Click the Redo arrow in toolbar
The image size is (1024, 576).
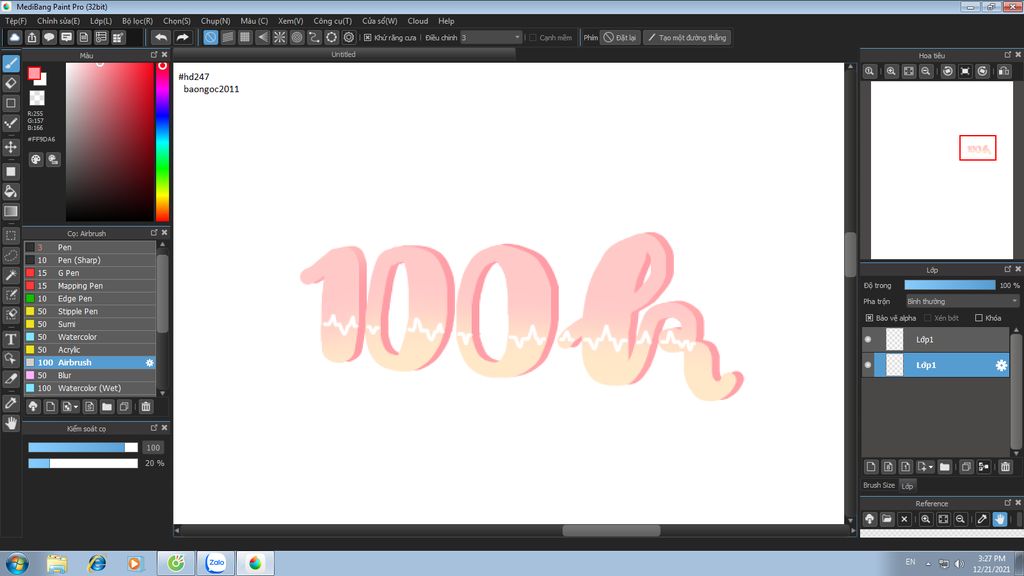point(182,37)
